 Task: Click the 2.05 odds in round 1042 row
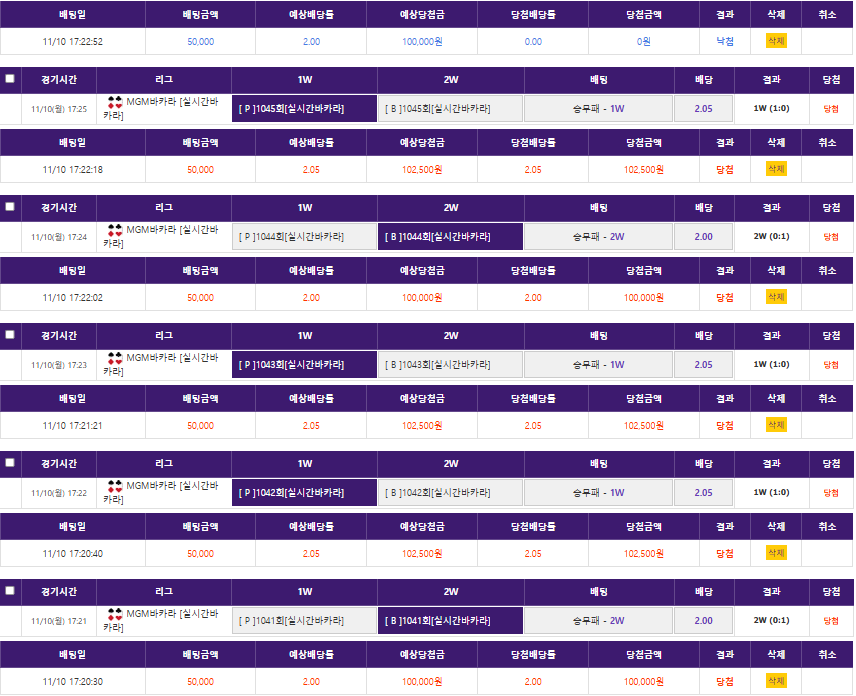(x=703, y=493)
